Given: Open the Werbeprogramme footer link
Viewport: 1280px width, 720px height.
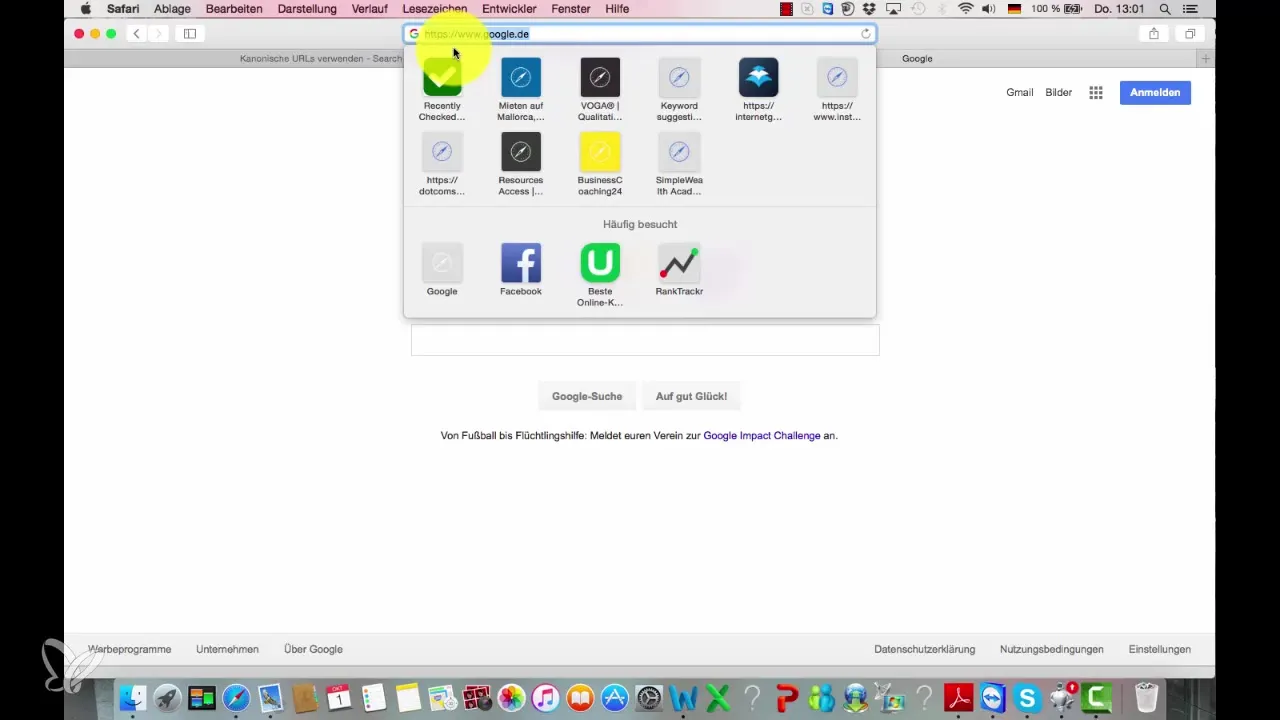Looking at the screenshot, I should 130,649.
